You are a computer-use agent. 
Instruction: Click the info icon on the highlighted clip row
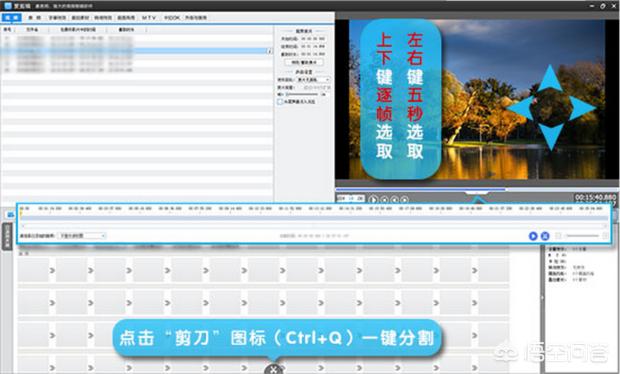click(270, 51)
